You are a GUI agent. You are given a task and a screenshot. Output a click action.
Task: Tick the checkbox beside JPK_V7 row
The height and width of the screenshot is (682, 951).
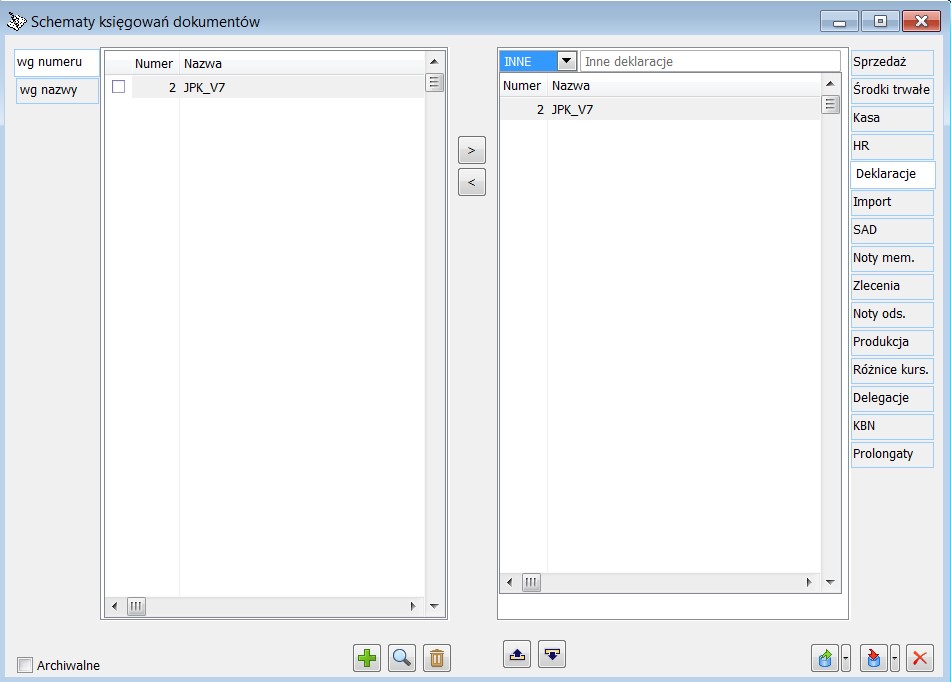118,87
